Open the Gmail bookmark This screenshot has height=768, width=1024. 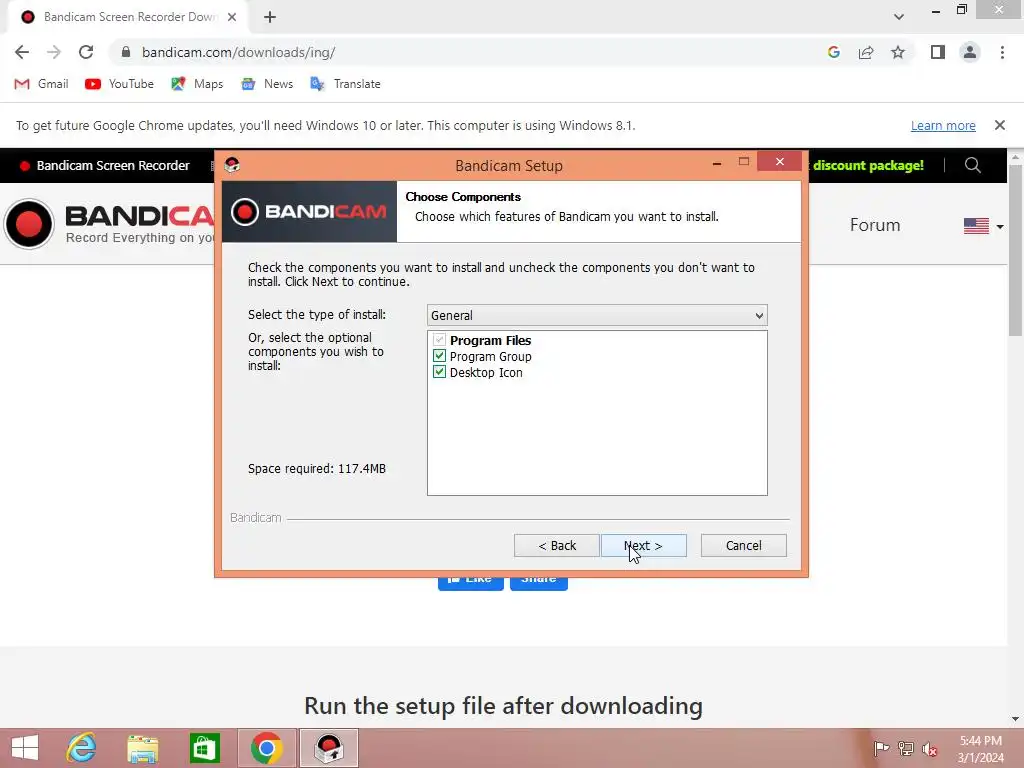41,84
